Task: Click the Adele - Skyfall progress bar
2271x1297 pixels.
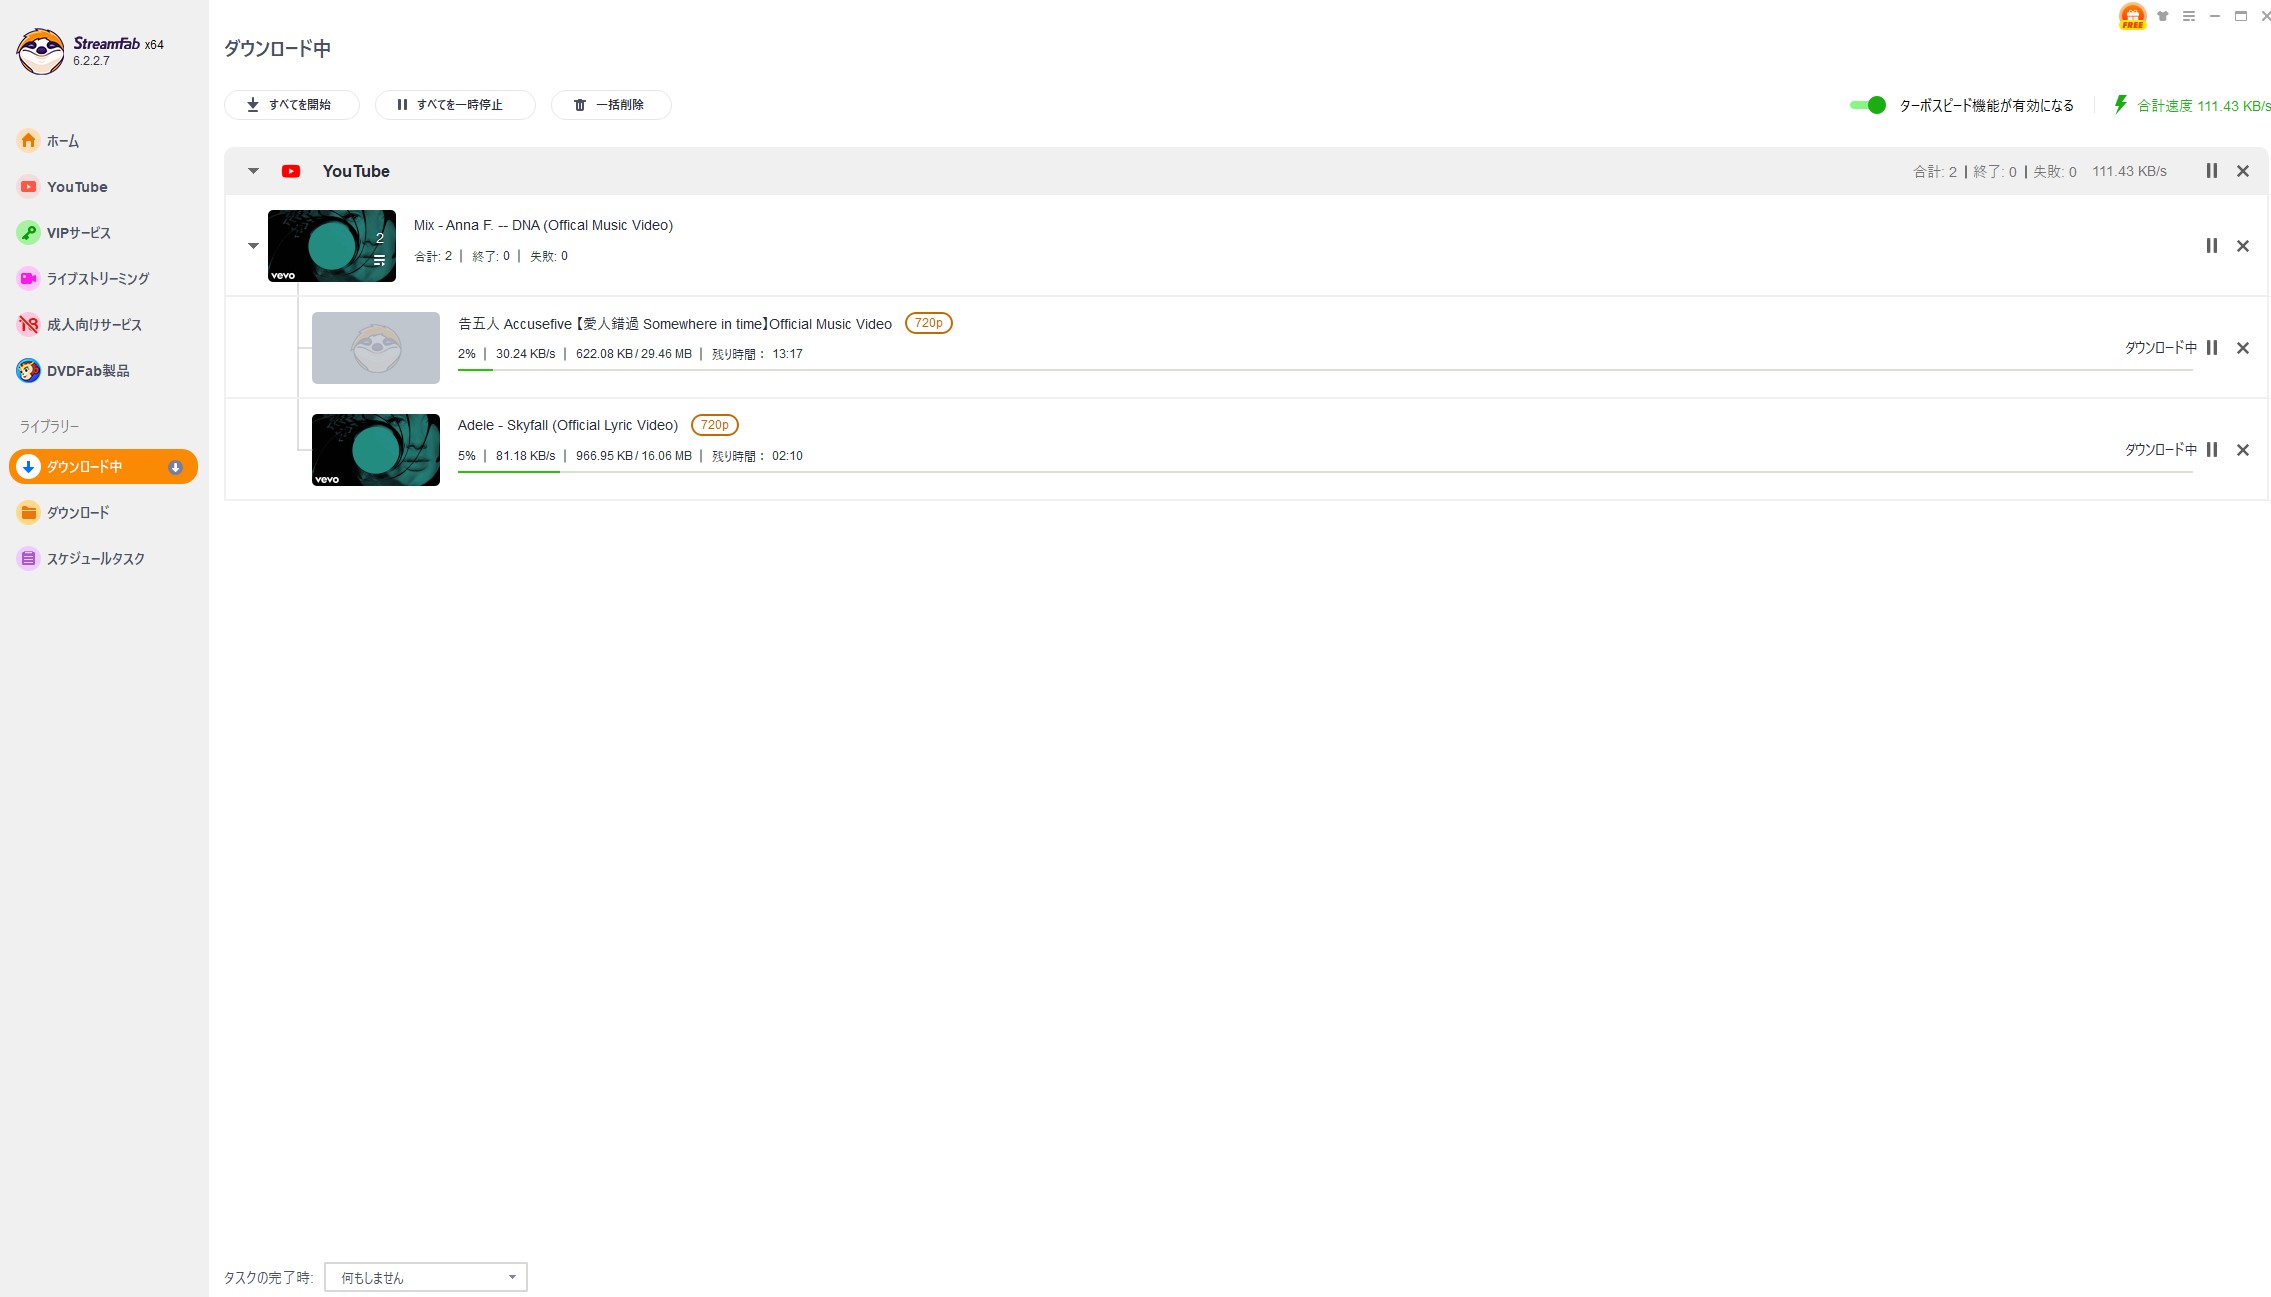Action: click(x=1325, y=472)
